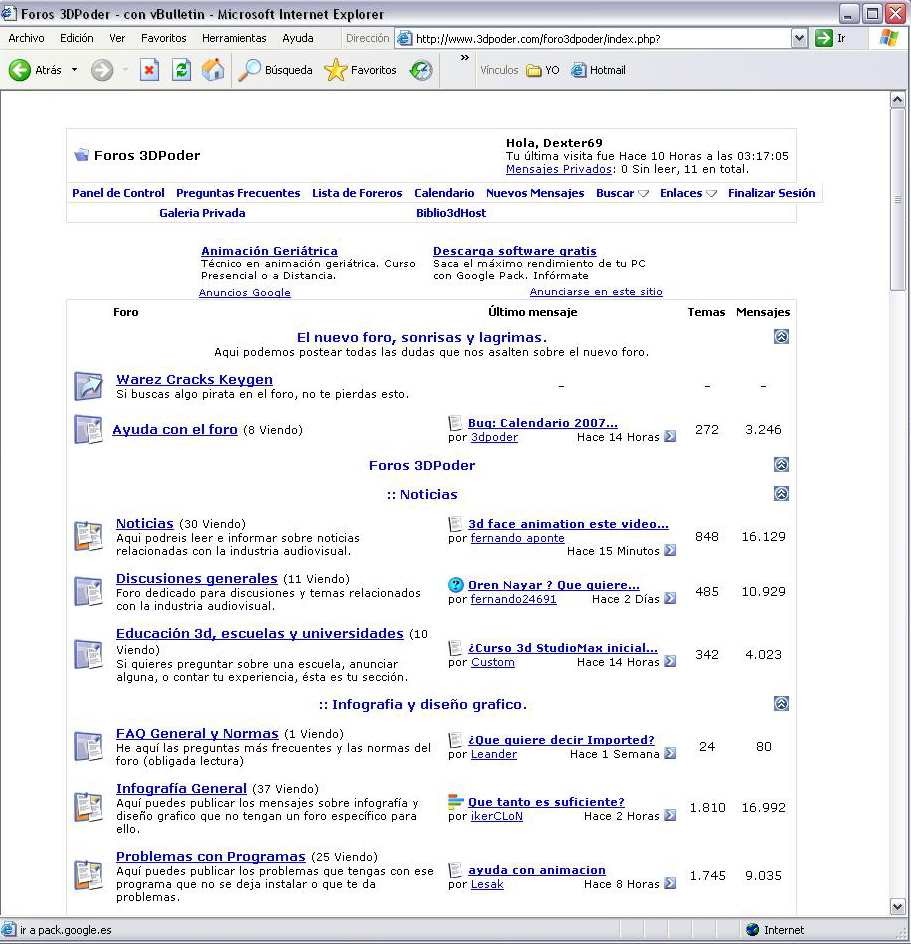Click the green Back arrow icon
The image size is (911, 944).
pyautogui.click(x=19, y=70)
